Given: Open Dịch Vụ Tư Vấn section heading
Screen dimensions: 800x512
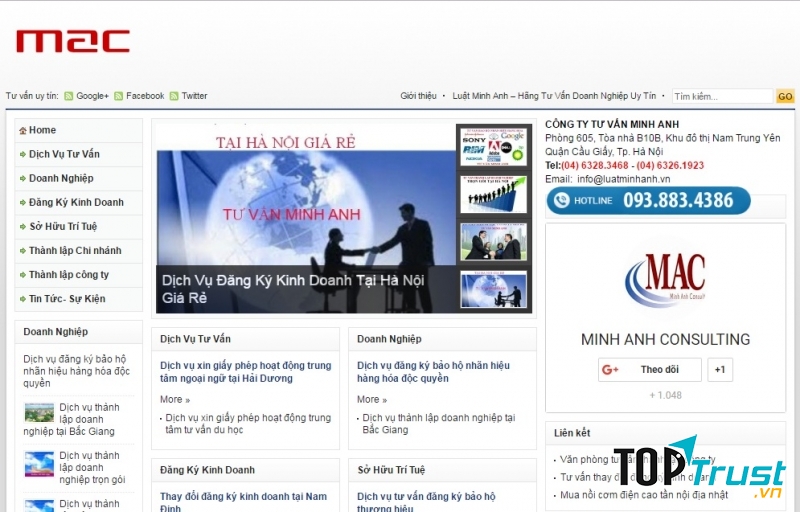Looking at the screenshot, I should tap(195, 339).
